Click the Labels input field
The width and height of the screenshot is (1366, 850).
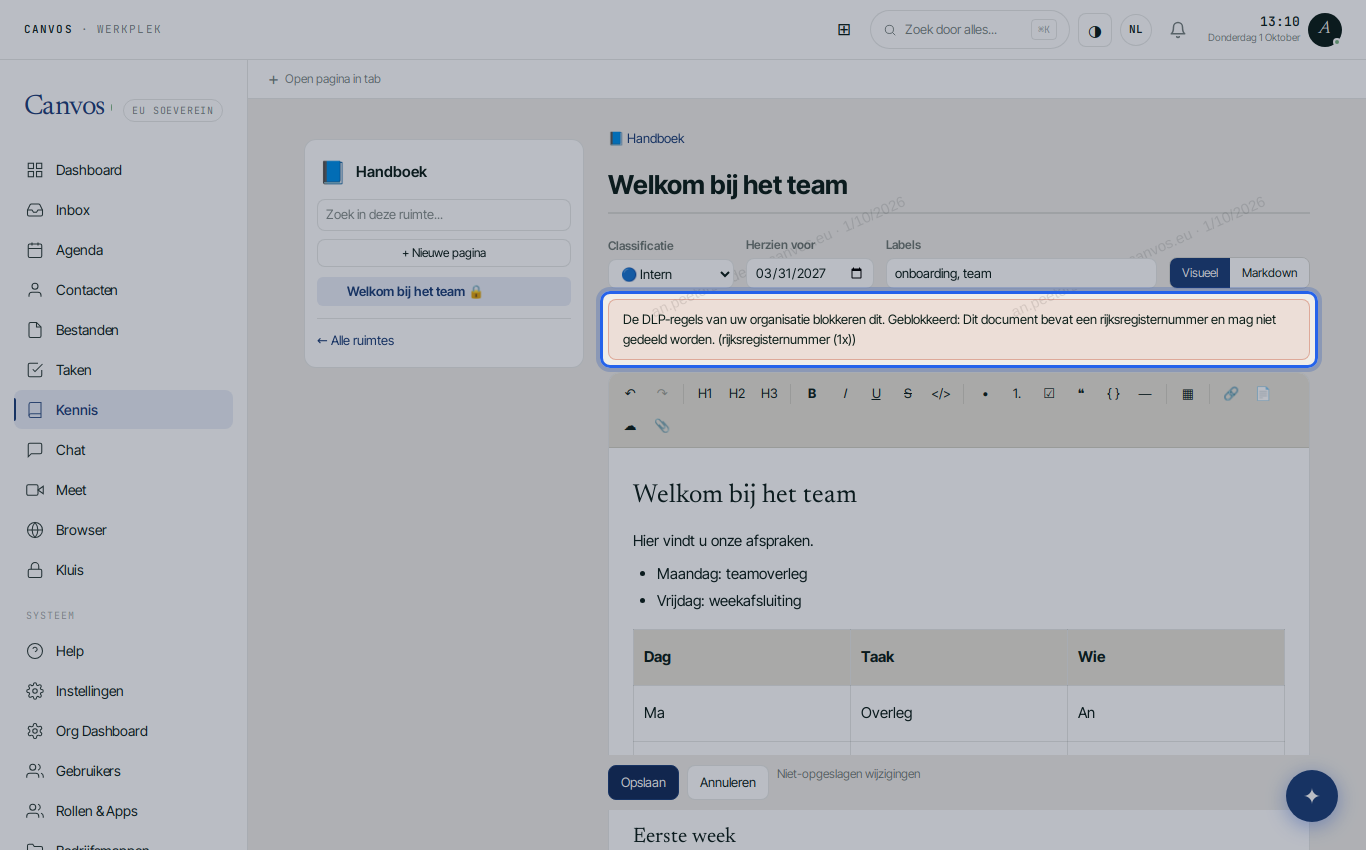(1021, 273)
